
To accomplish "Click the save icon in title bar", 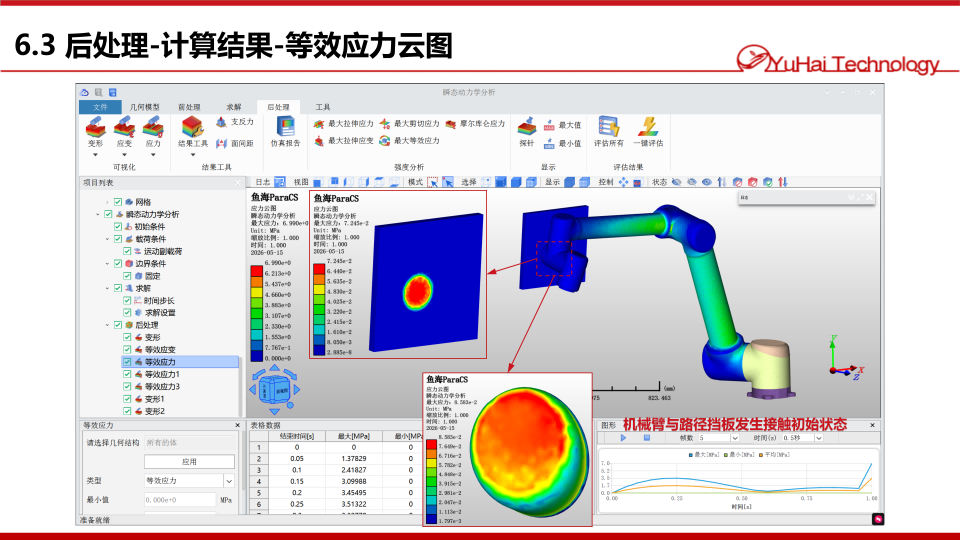I will (113, 92).
